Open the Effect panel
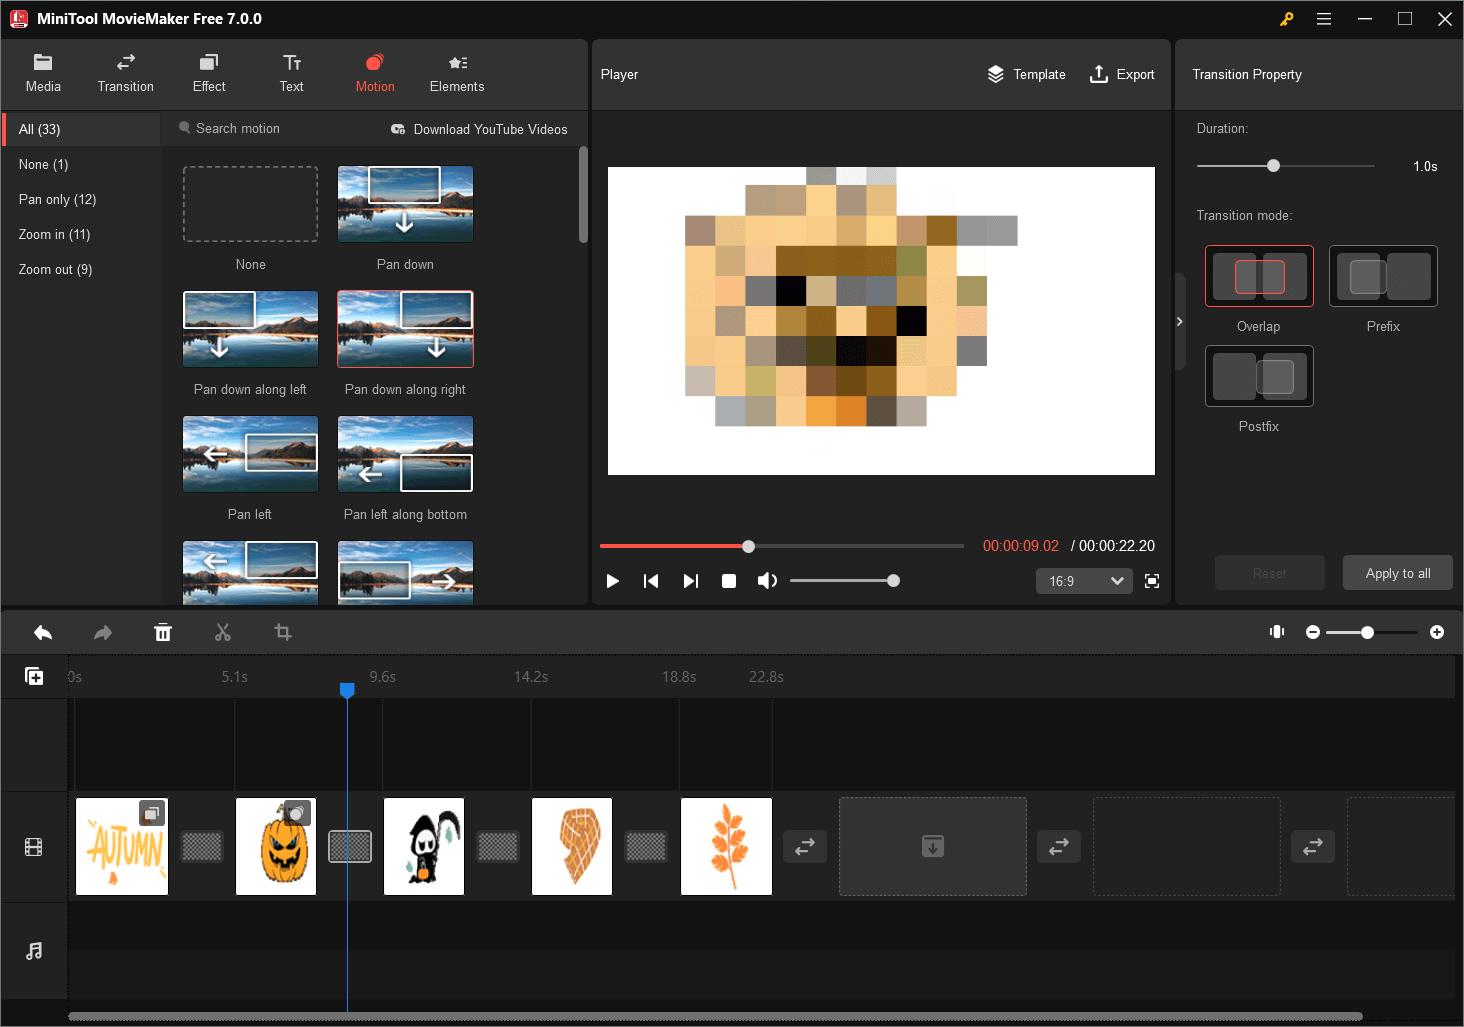This screenshot has height=1027, width=1464. click(x=208, y=73)
